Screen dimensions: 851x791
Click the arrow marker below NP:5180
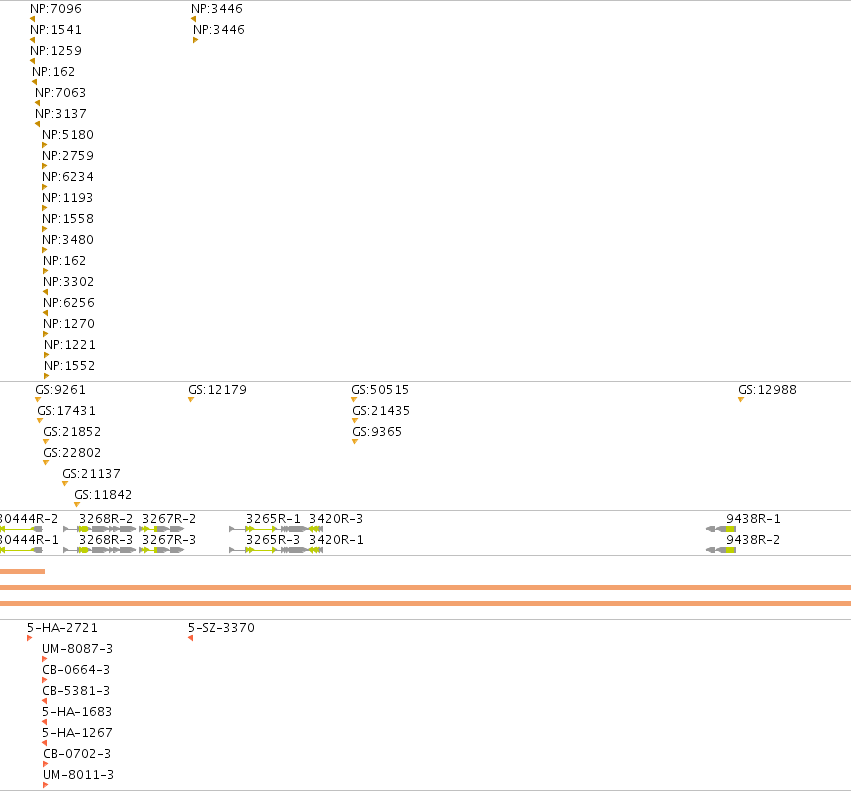click(45, 145)
